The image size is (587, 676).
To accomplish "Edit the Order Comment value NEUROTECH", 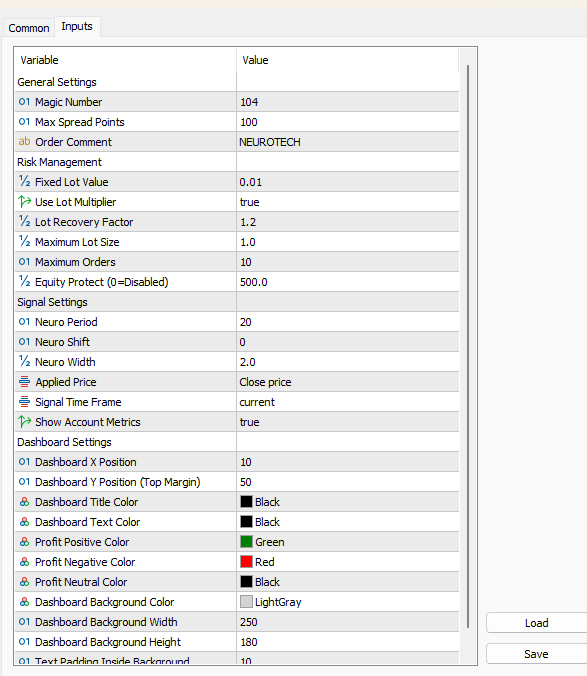I will (x=348, y=142).
